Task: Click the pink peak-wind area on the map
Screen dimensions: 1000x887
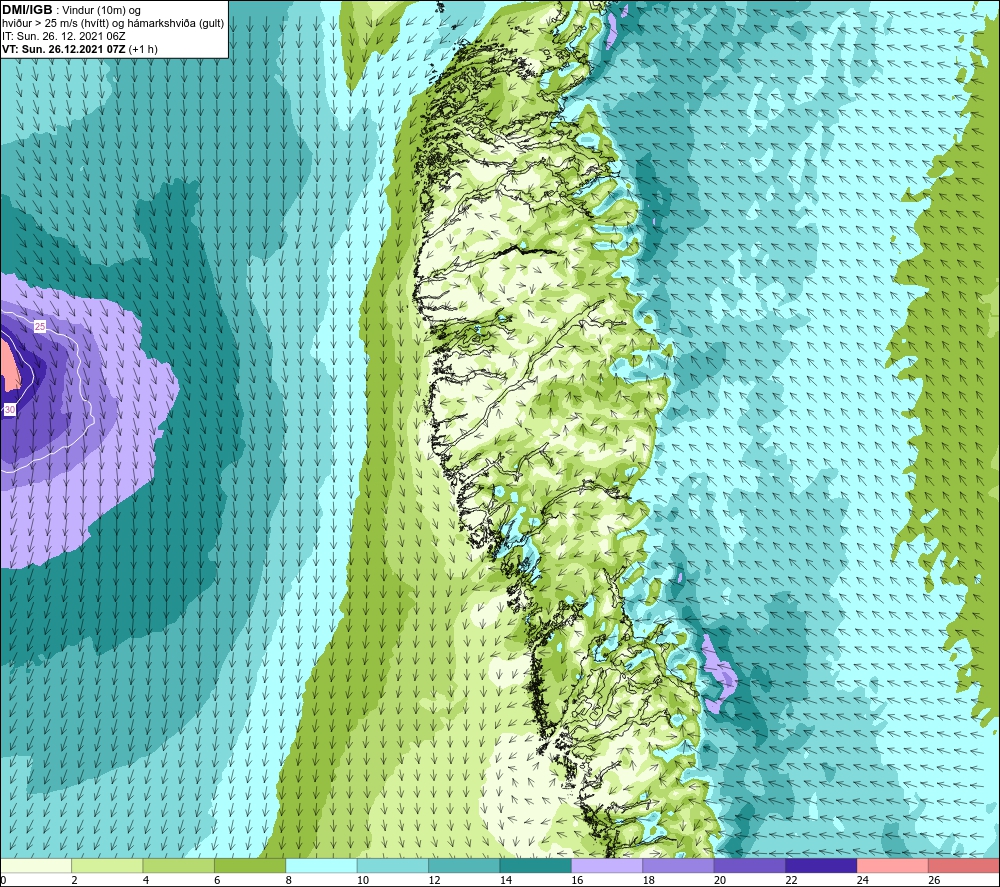Action: coord(10,367)
